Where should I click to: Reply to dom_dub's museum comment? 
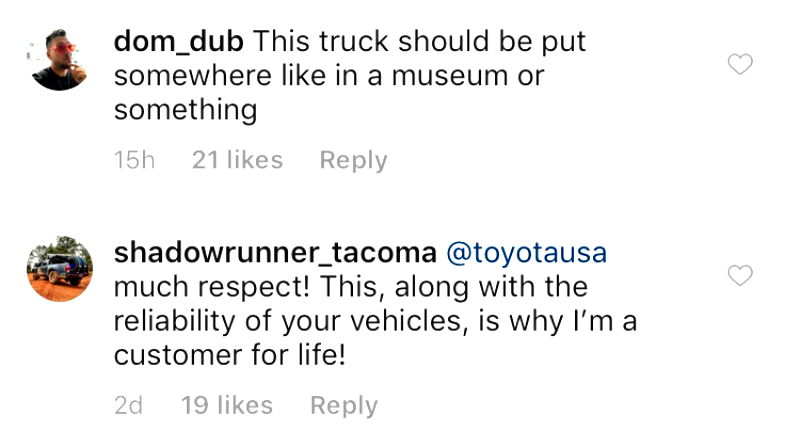click(x=352, y=160)
